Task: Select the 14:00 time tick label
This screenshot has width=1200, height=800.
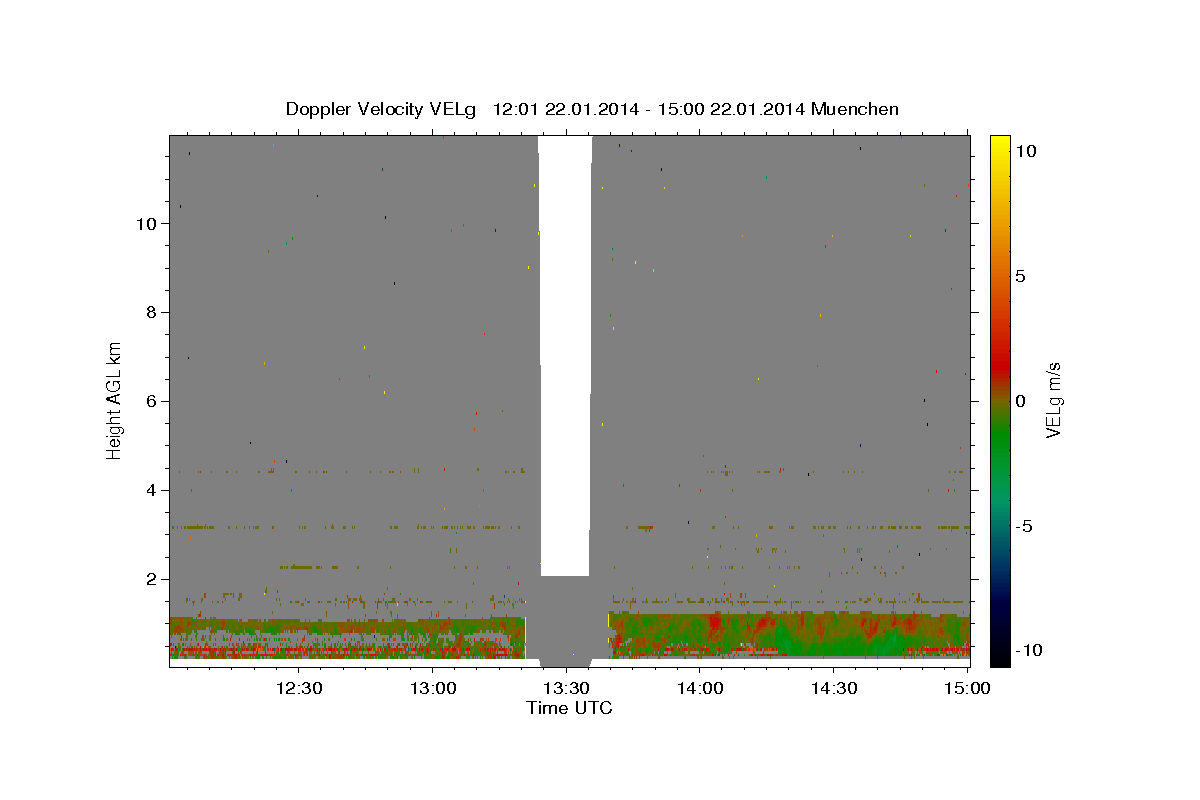Action: tap(700, 688)
